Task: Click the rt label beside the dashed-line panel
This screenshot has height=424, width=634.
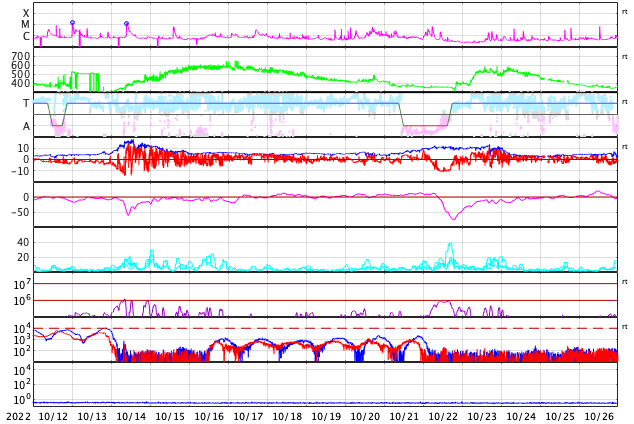Action: click(x=625, y=327)
